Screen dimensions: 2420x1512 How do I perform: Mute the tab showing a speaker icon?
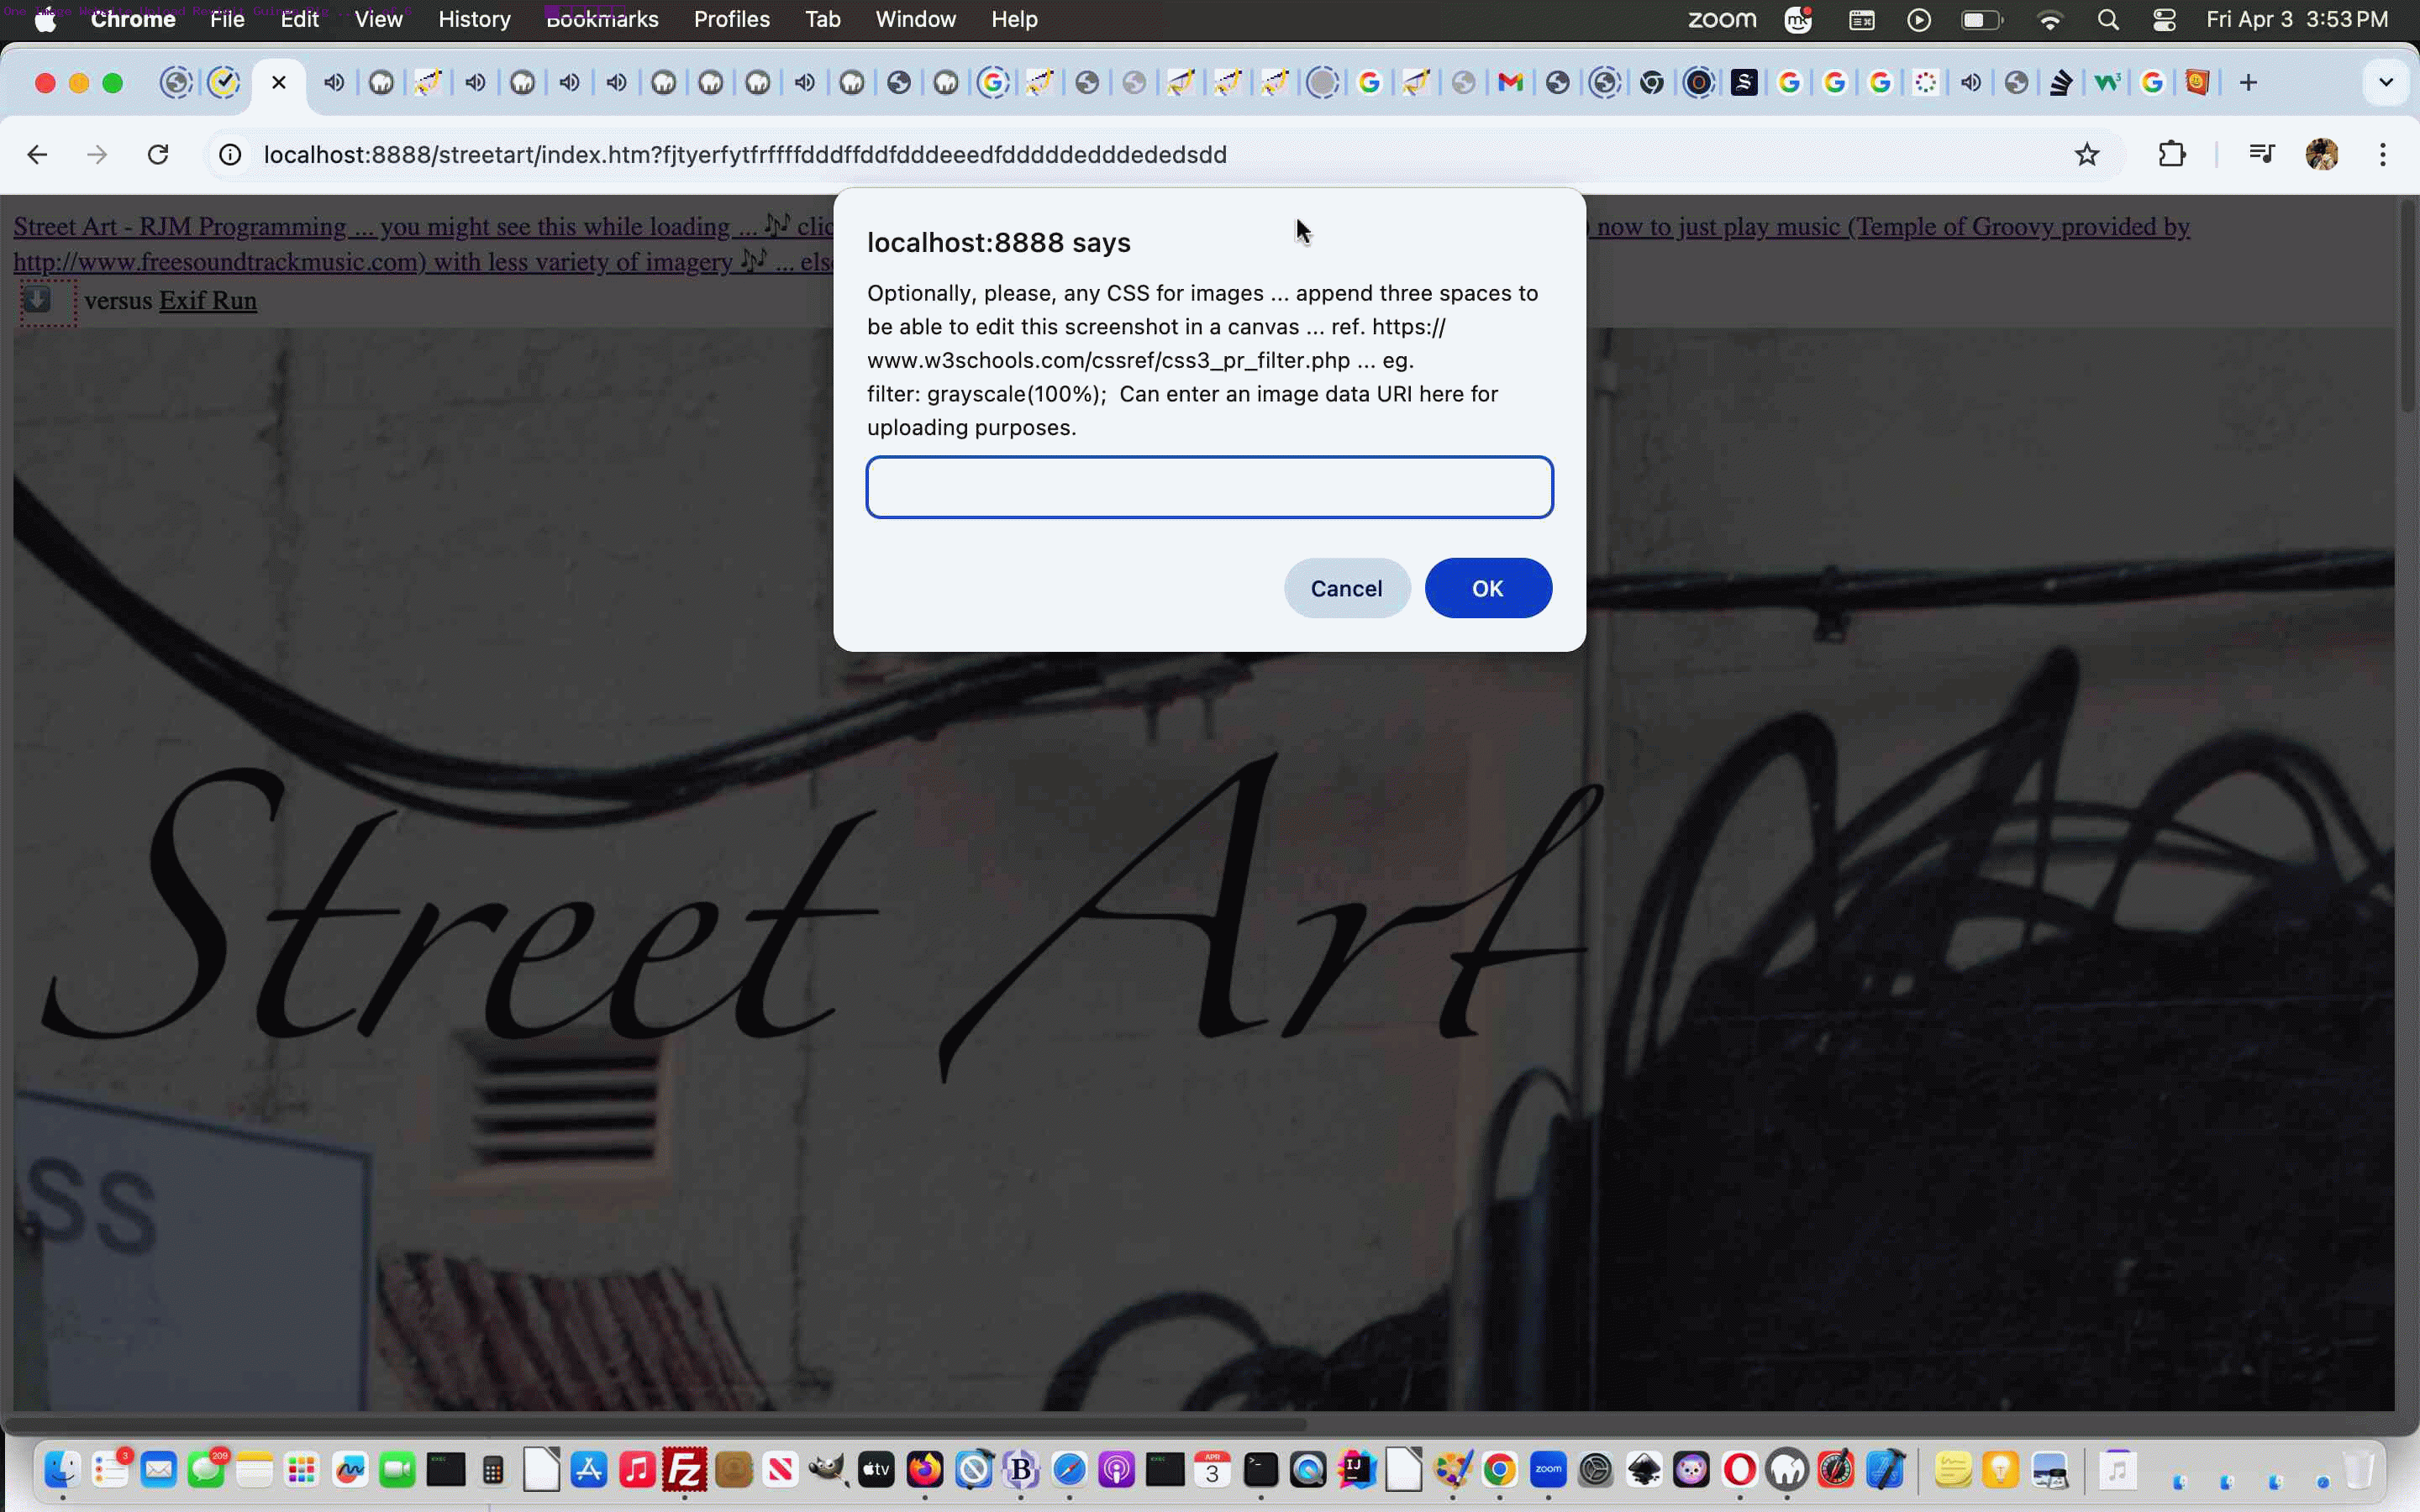coord(337,82)
